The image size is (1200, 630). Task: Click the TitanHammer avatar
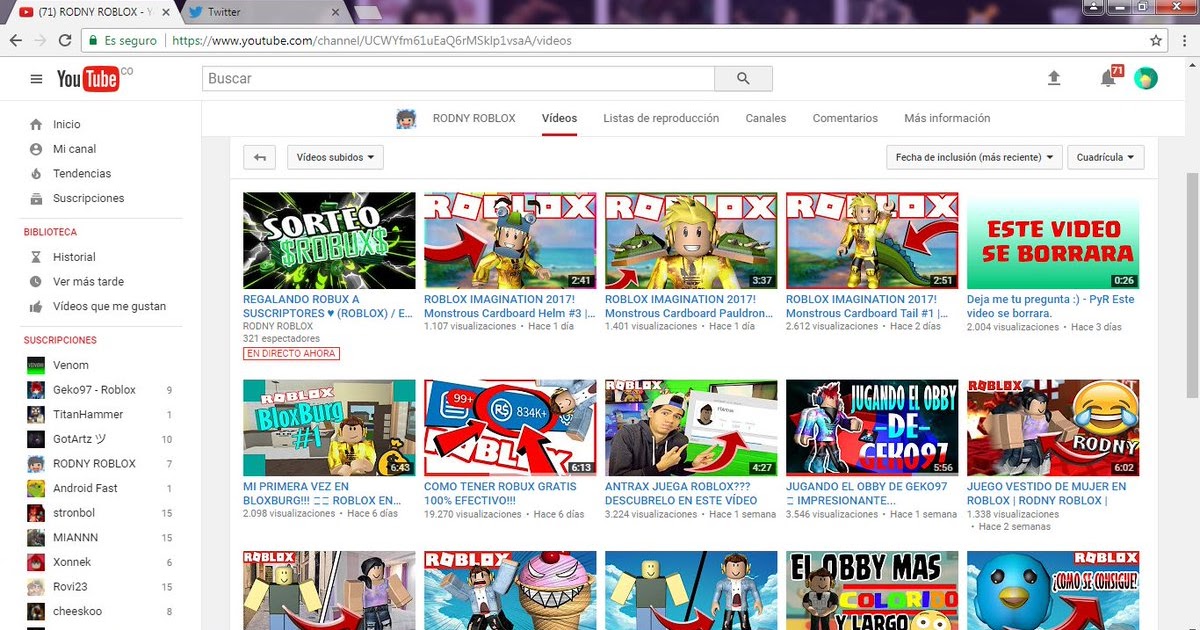[x=35, y=414]
